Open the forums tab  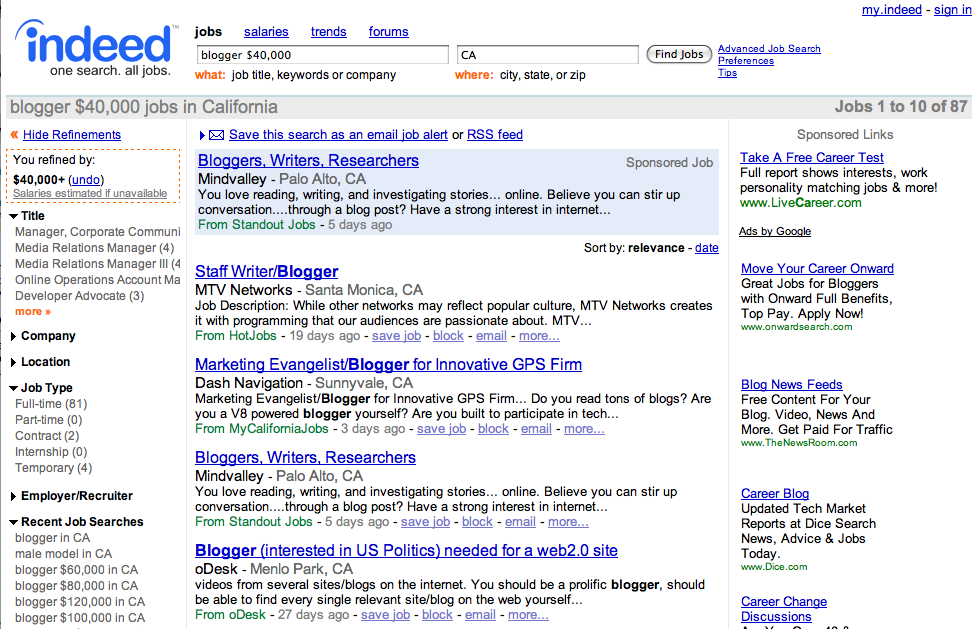388,32
